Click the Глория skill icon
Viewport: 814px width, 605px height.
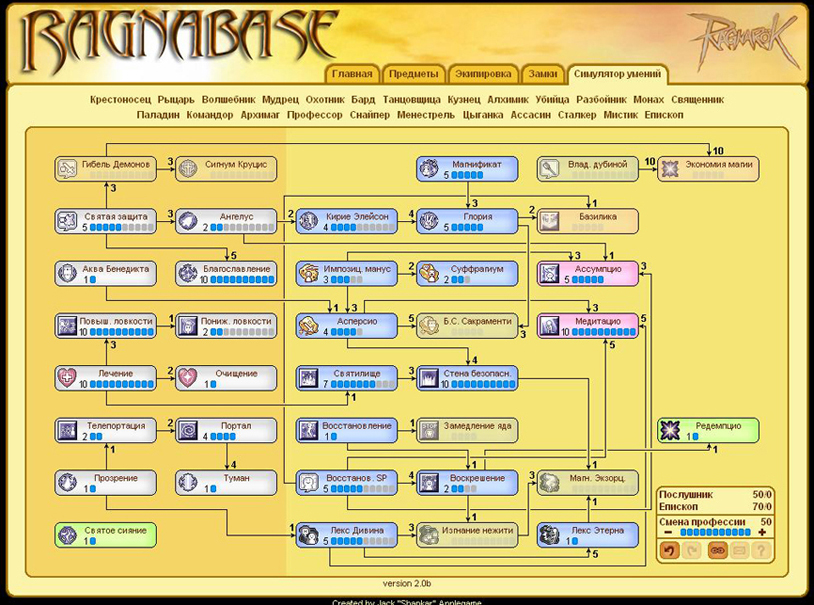[429, 222]
